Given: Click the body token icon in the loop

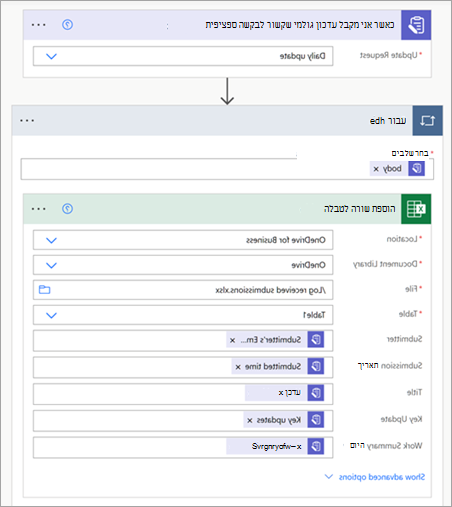Looking at the screenshot, I should tap(417, 169).
